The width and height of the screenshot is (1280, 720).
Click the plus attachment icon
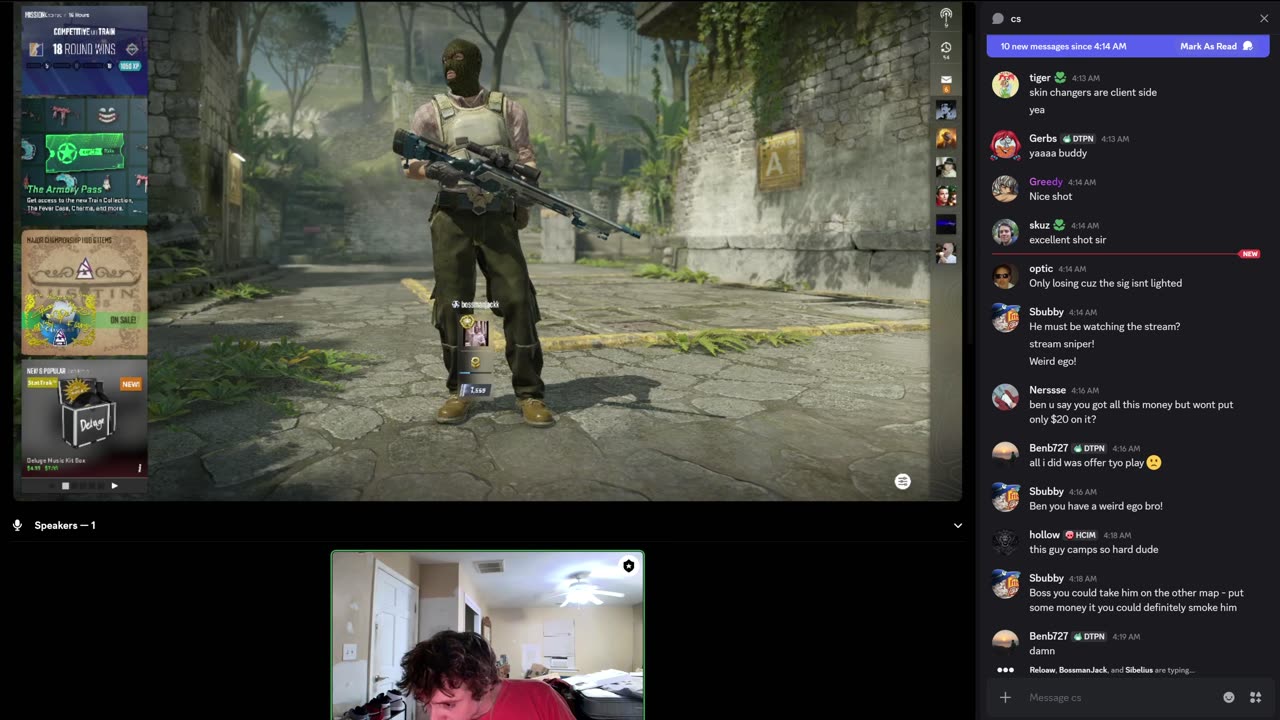[1005, 697]
